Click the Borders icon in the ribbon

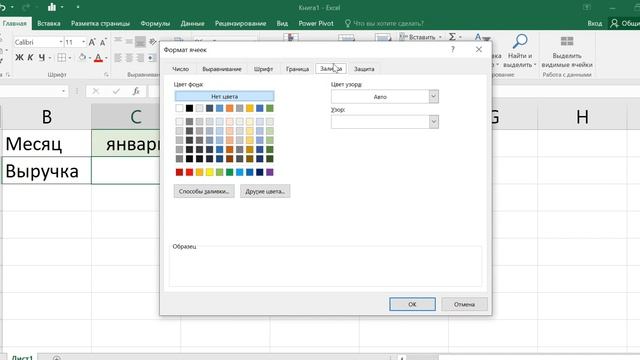click(61, 58)
